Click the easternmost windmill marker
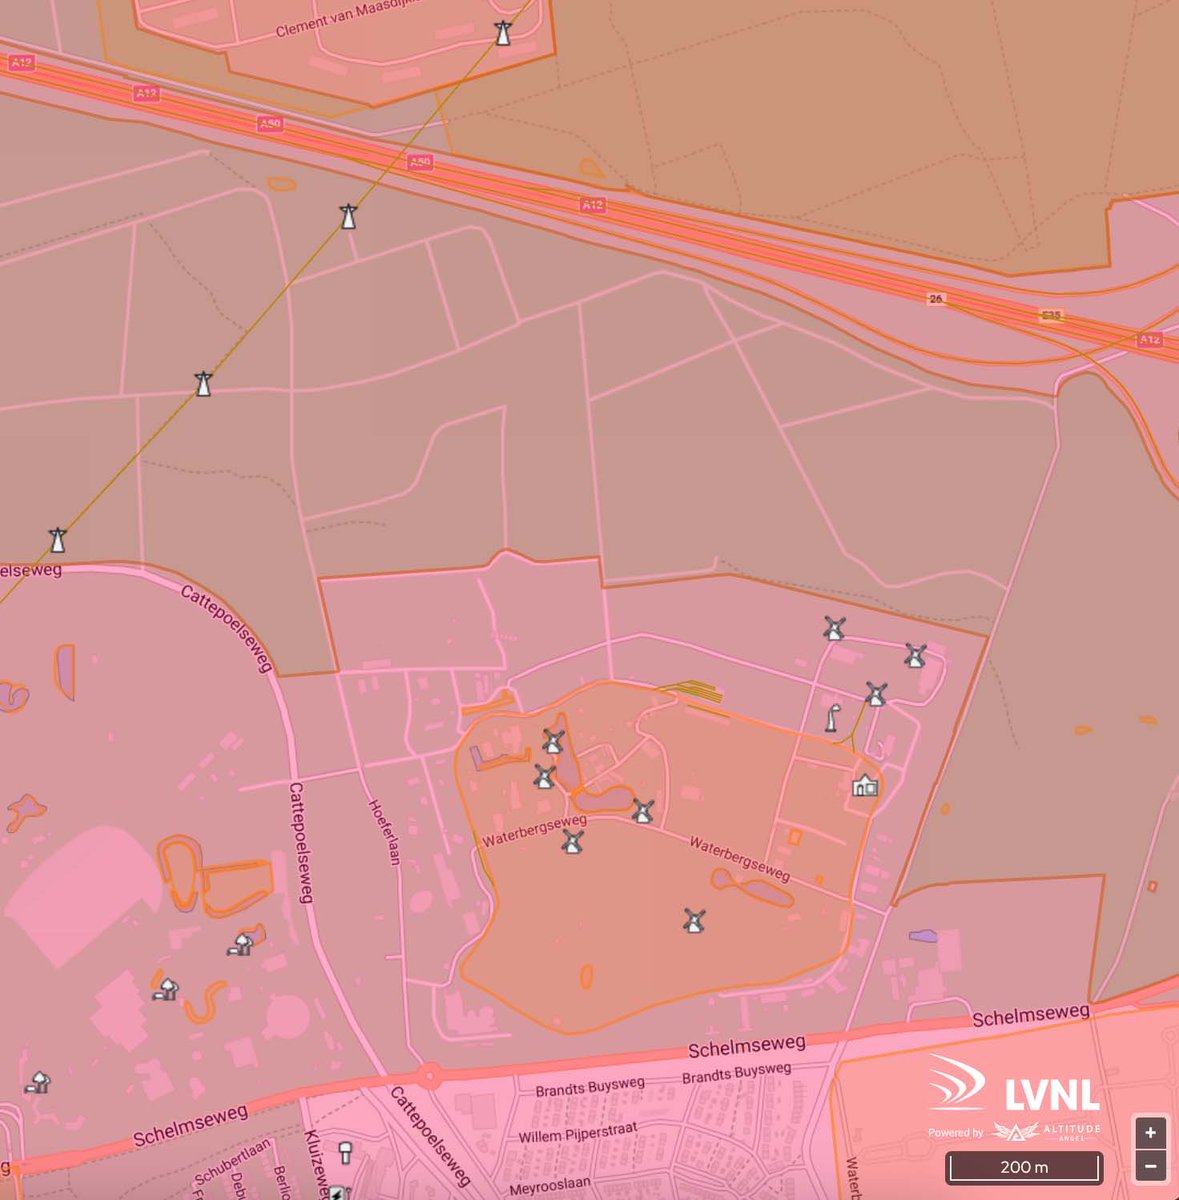This screenshot has width=1179, height=1200. [915, 656]
